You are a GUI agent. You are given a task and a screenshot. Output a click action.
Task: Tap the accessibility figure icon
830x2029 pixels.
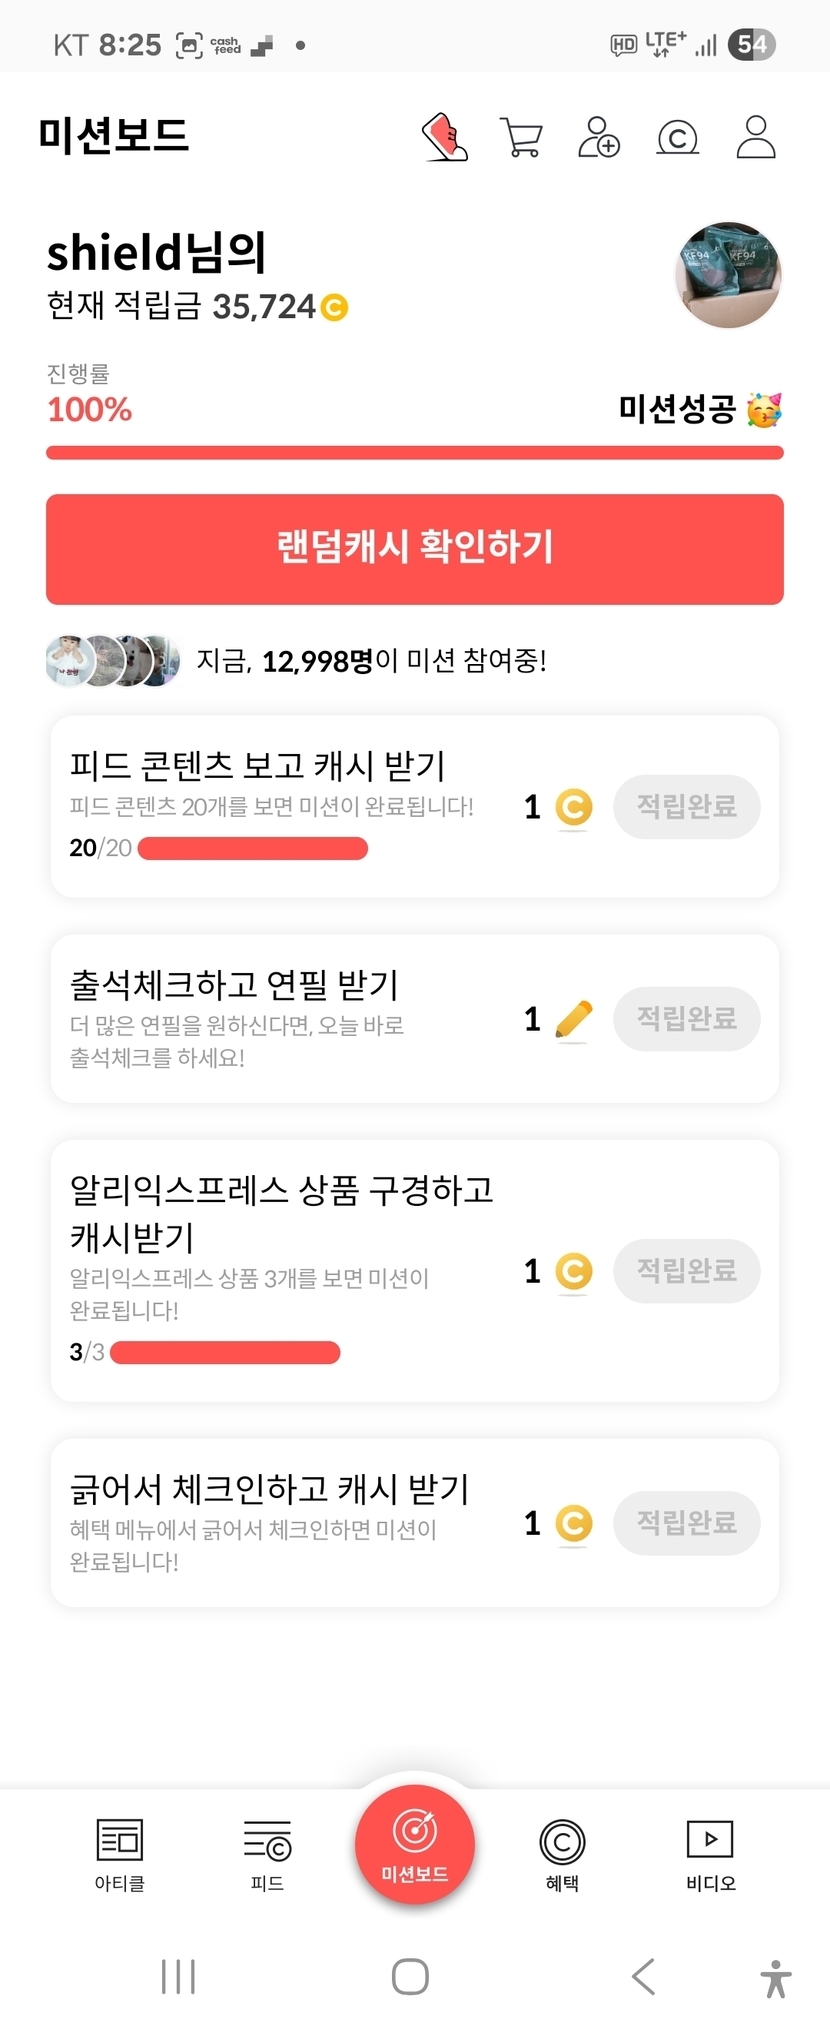point(775,1978)
